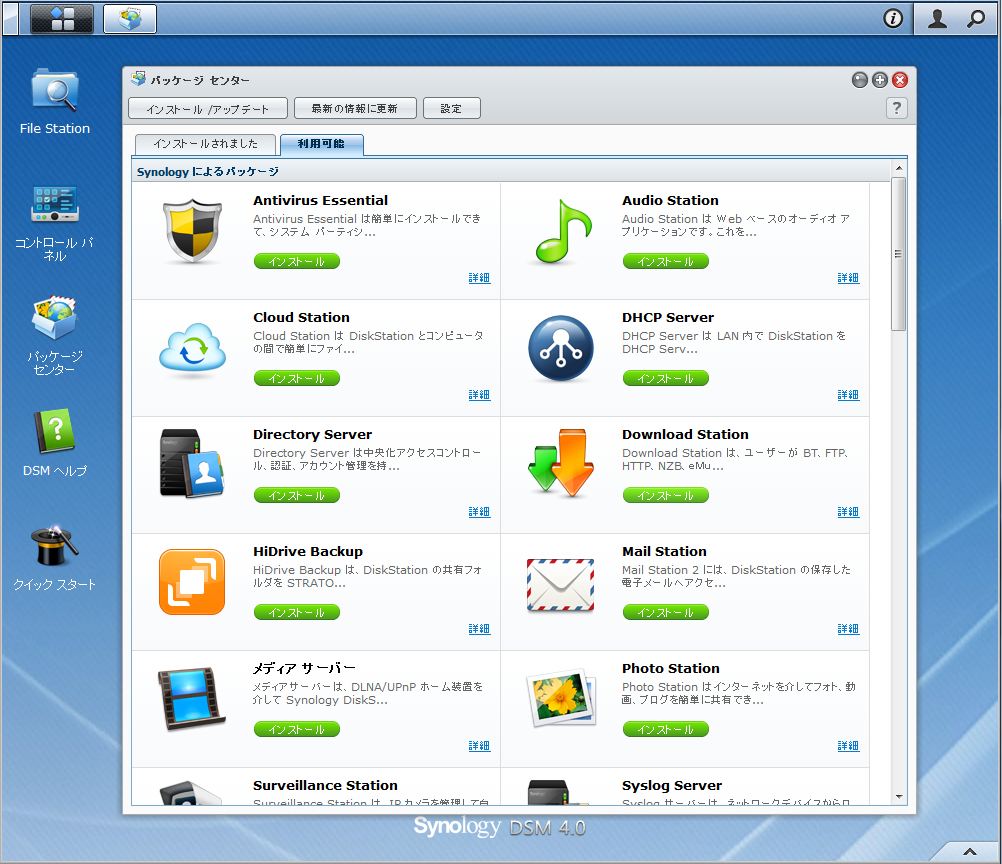Select Package Center taskbar icon
The height and width of the screenshot is (864, 1002).
pos(130,19)
